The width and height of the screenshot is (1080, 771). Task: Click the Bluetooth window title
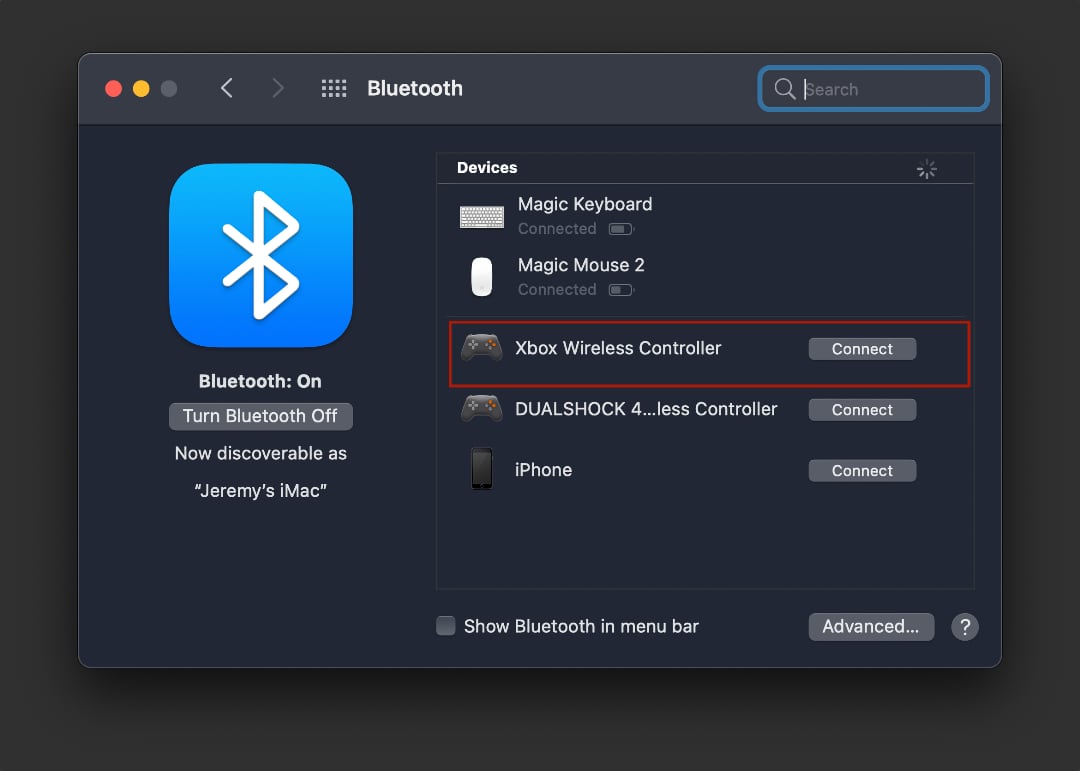pos(415,88)
